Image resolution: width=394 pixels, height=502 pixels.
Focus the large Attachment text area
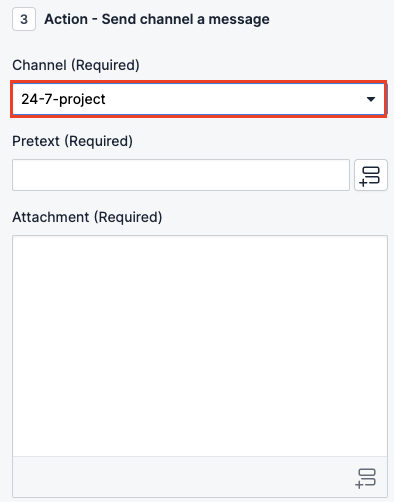(200, 346)
